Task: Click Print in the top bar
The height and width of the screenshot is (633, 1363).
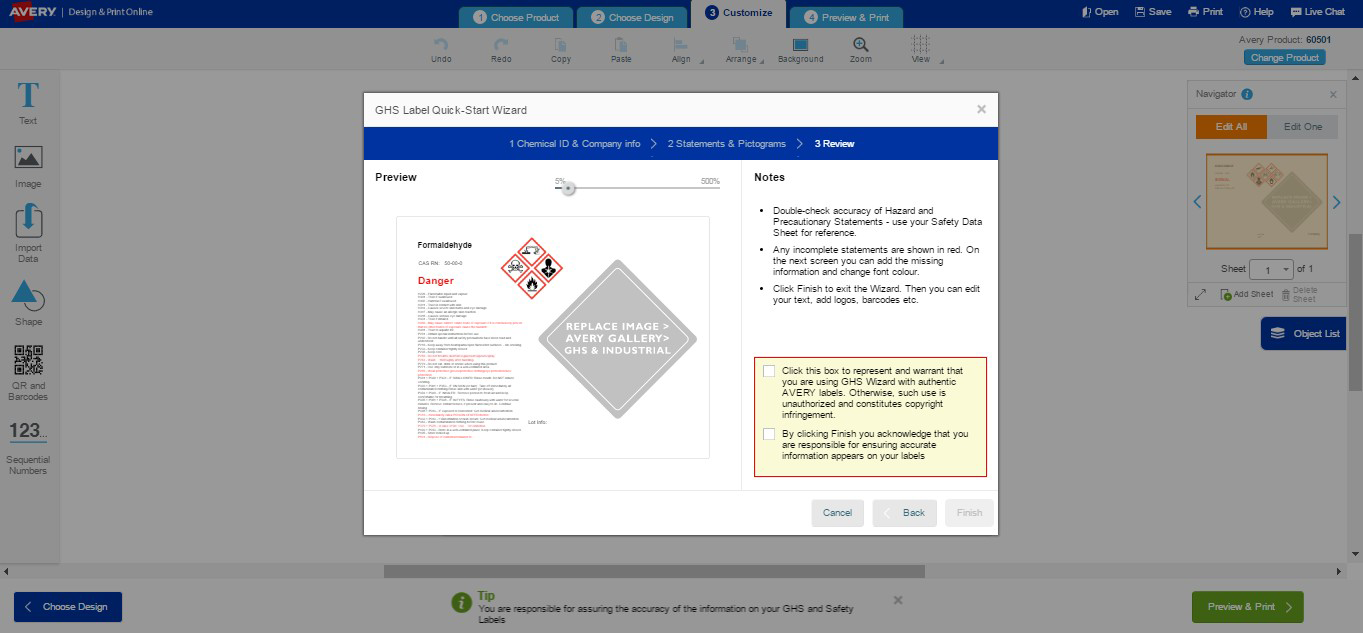Action: pos(1205,12)
